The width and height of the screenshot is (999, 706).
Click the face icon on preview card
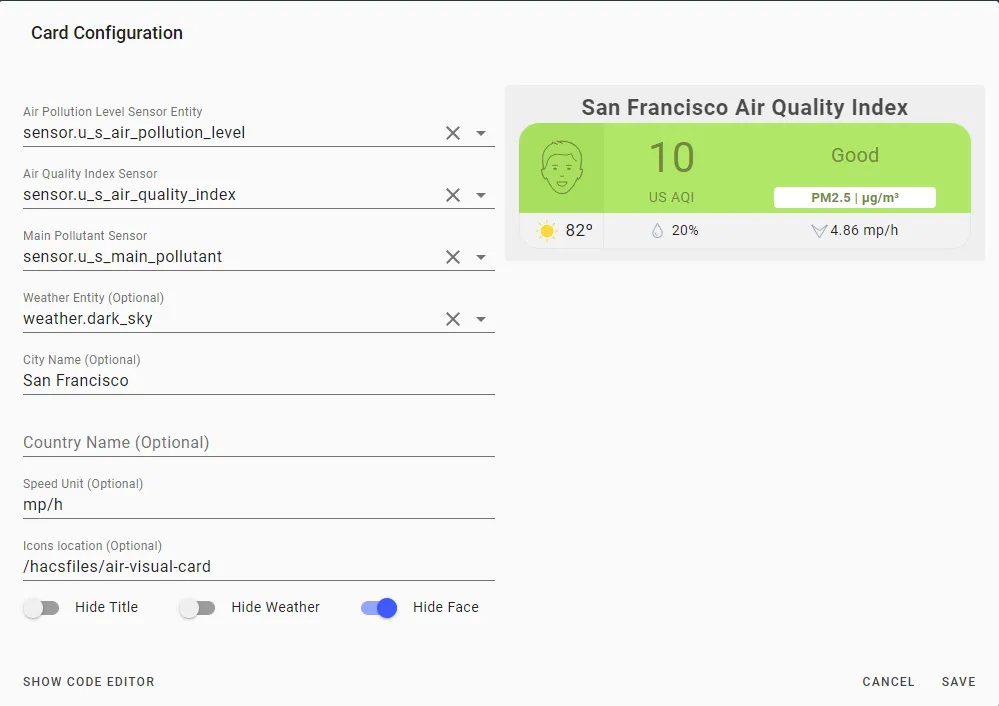click(x=561, y=168)
